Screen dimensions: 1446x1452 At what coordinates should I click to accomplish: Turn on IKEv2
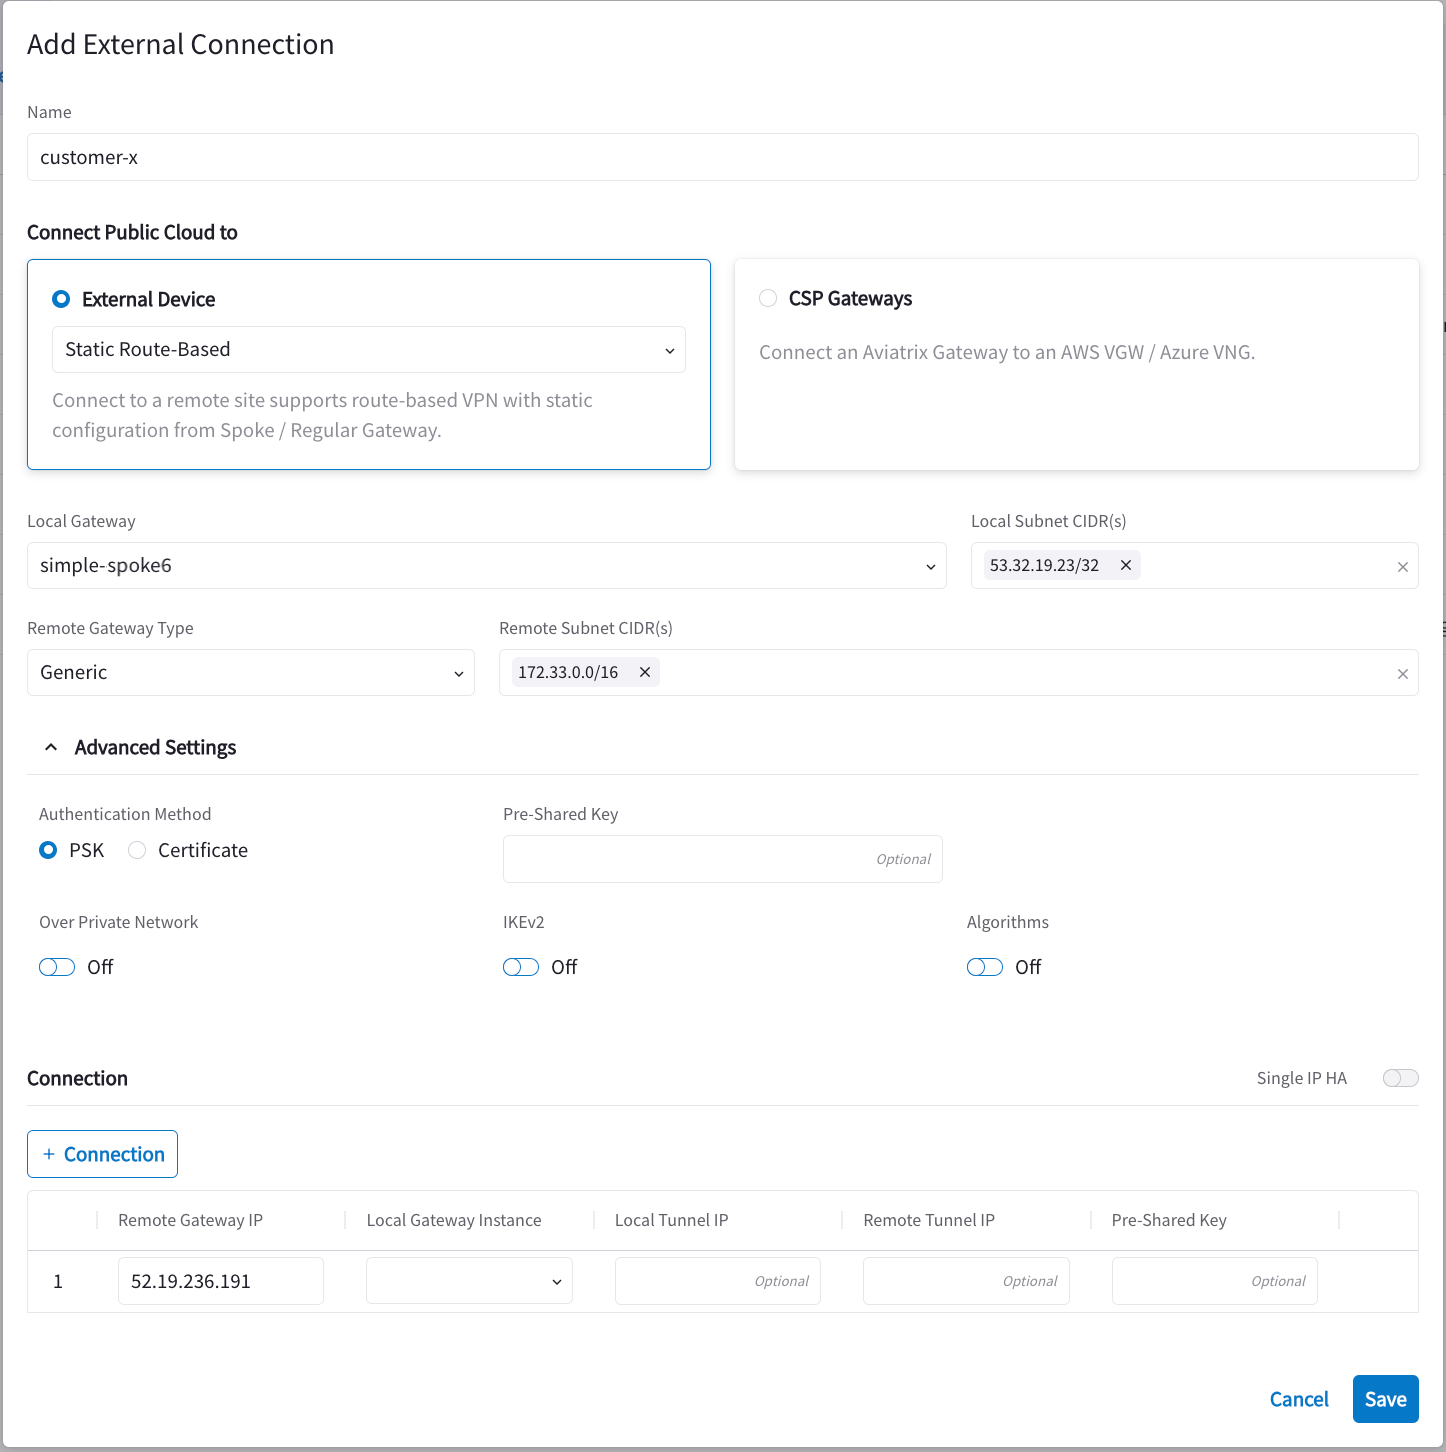pos(520,966)
